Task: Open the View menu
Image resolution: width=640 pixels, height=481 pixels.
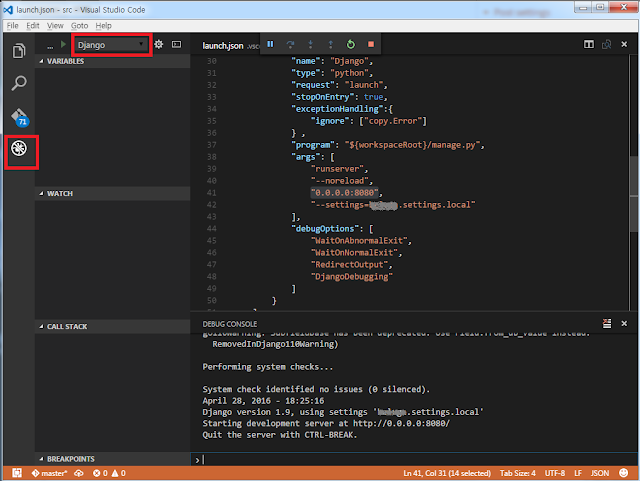Action: [x=55, y=26]
